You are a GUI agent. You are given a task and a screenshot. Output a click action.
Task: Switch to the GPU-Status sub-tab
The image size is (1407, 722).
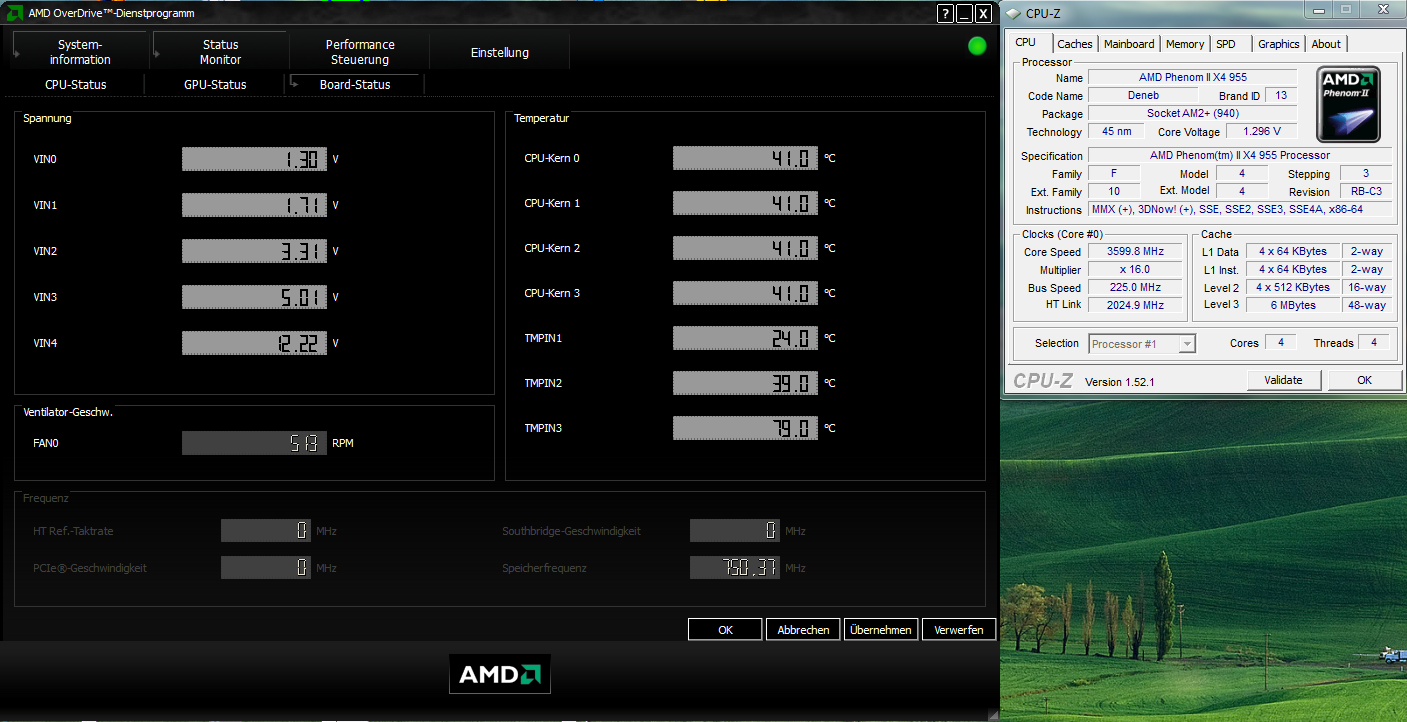click(215, 85)
